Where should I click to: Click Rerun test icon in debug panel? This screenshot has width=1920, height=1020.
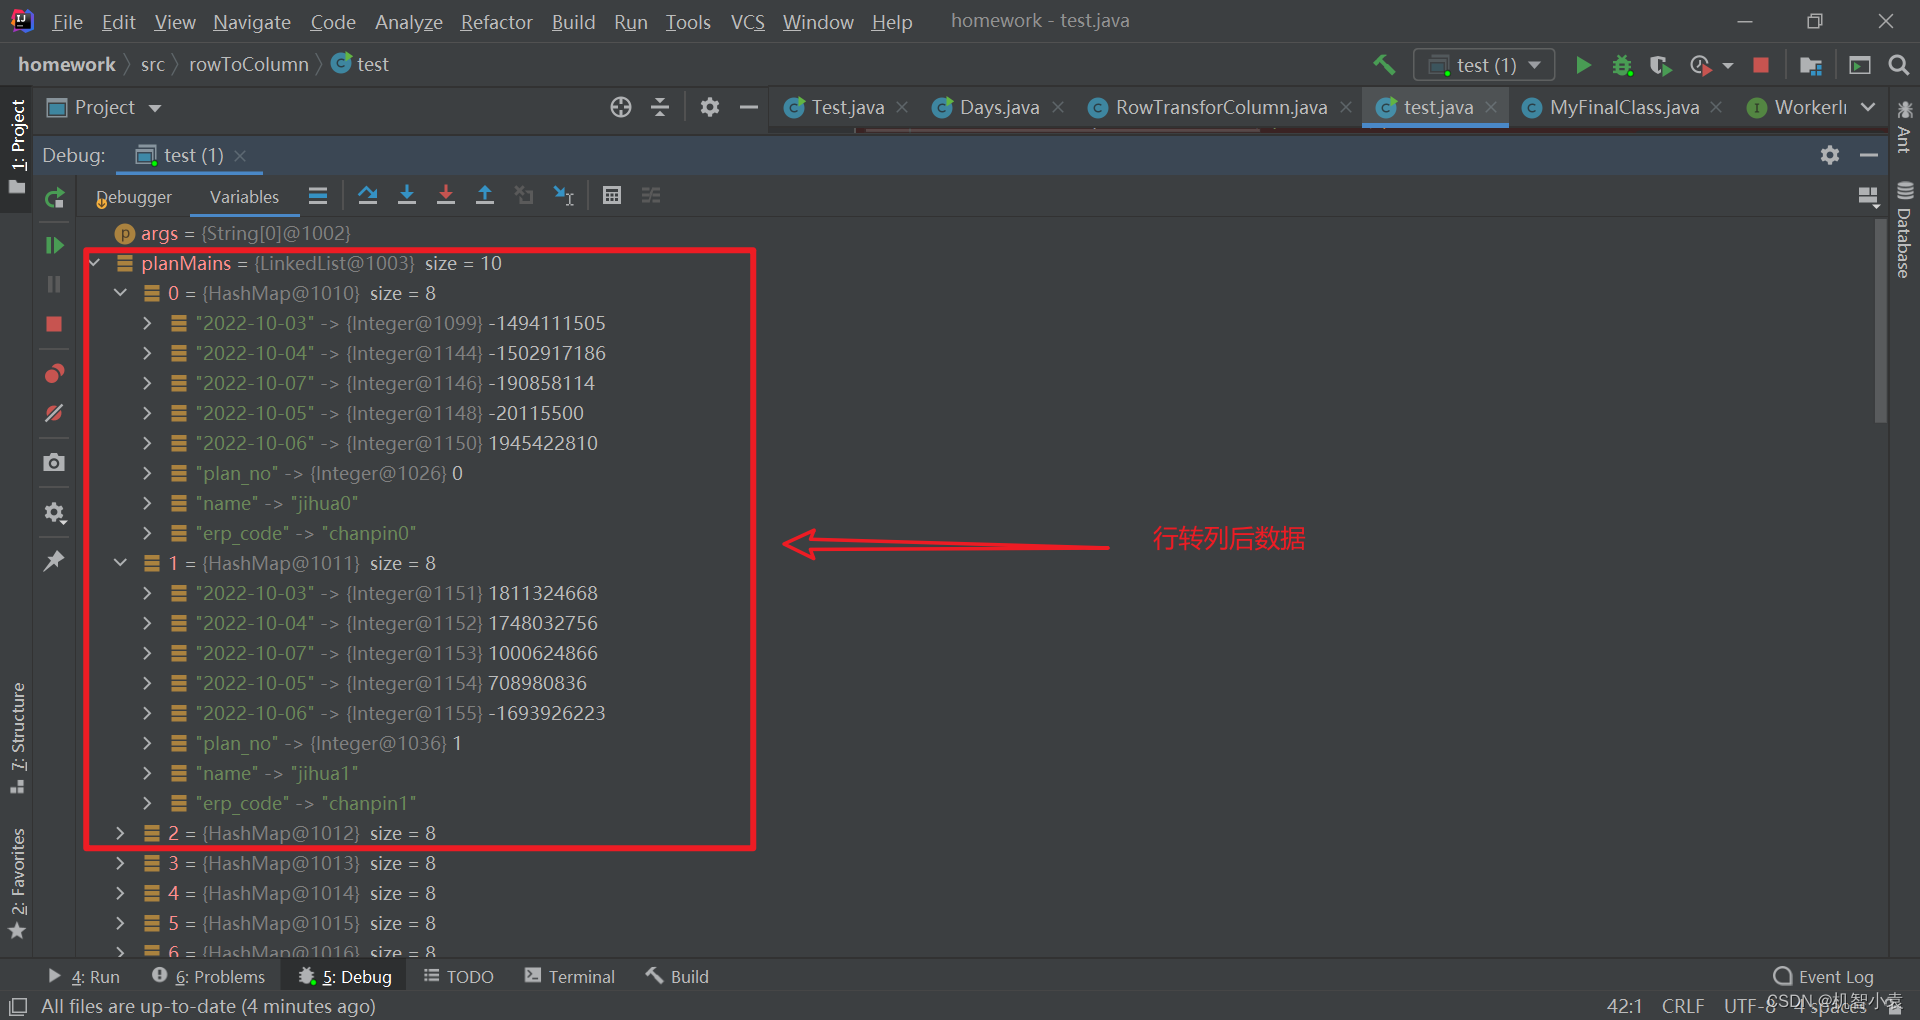(54, 198)
